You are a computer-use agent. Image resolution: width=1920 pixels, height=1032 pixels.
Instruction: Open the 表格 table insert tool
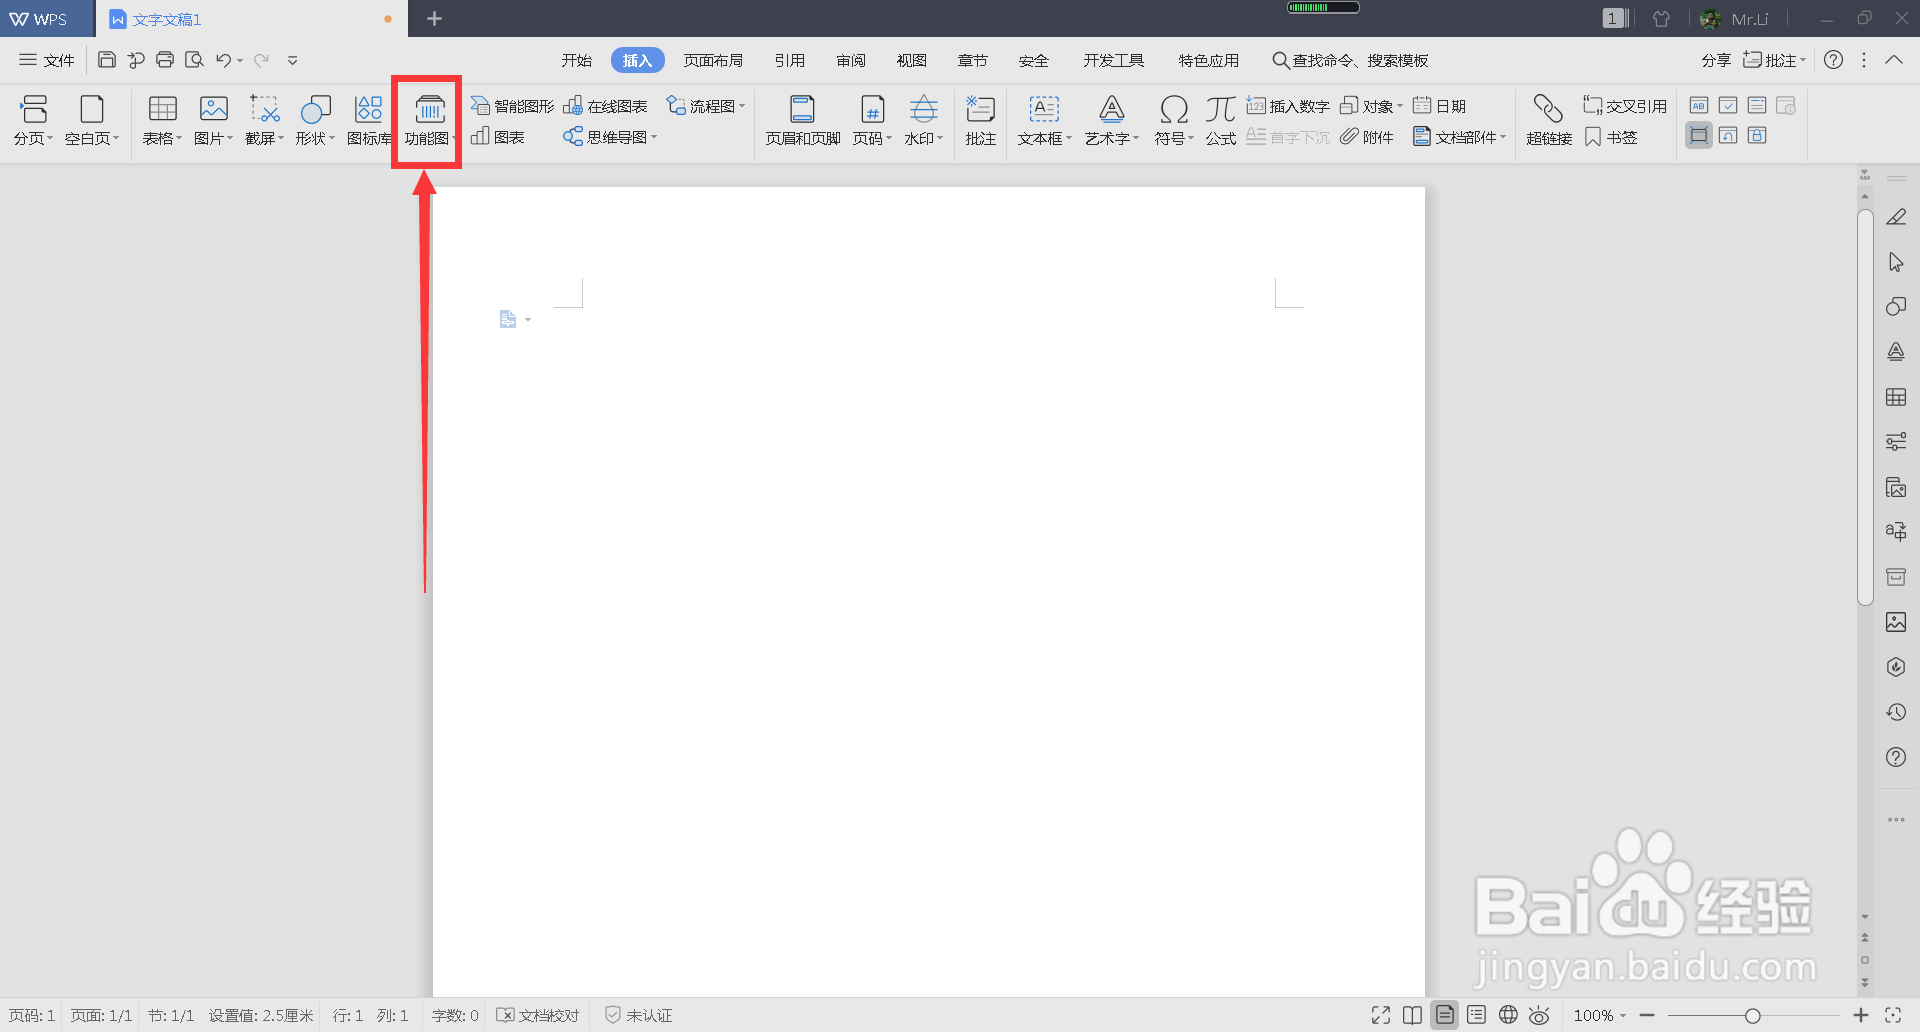162,120
